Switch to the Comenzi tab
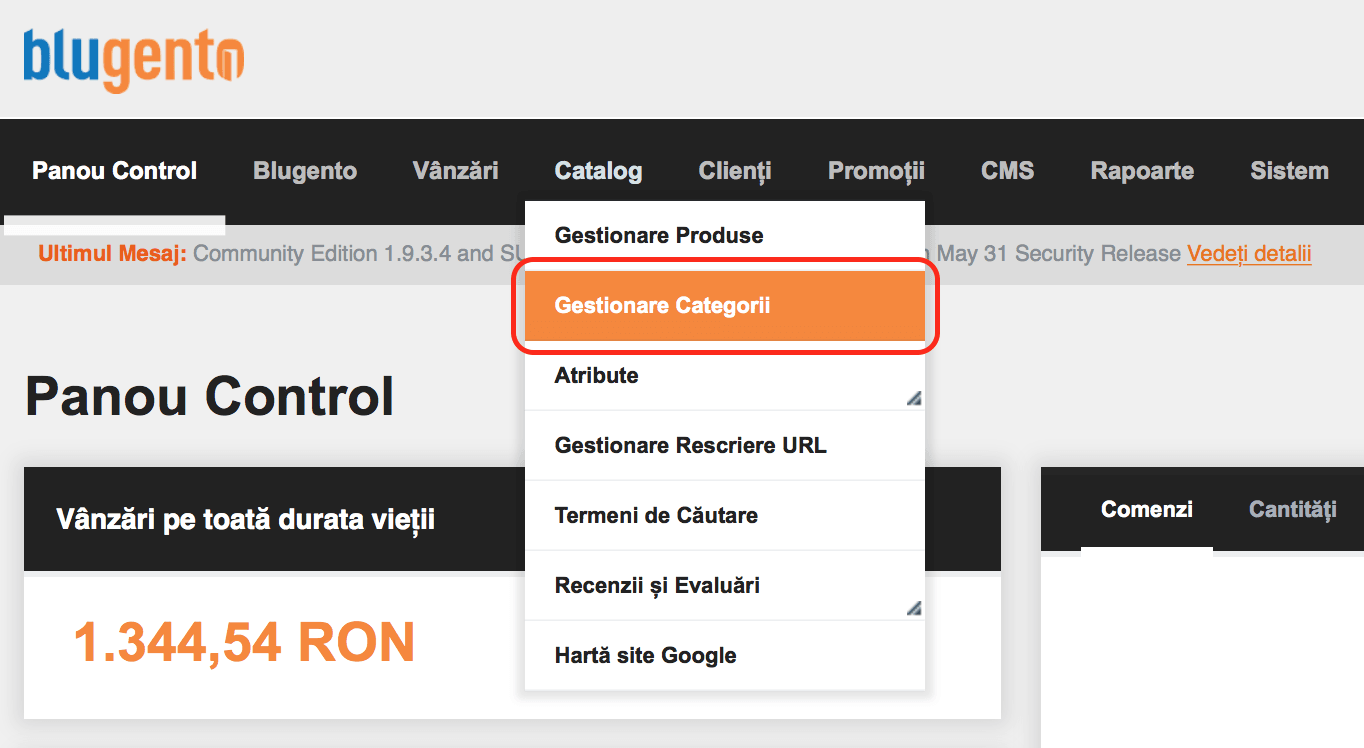The image size is (1364, 748). click(x=1147, y=509)
